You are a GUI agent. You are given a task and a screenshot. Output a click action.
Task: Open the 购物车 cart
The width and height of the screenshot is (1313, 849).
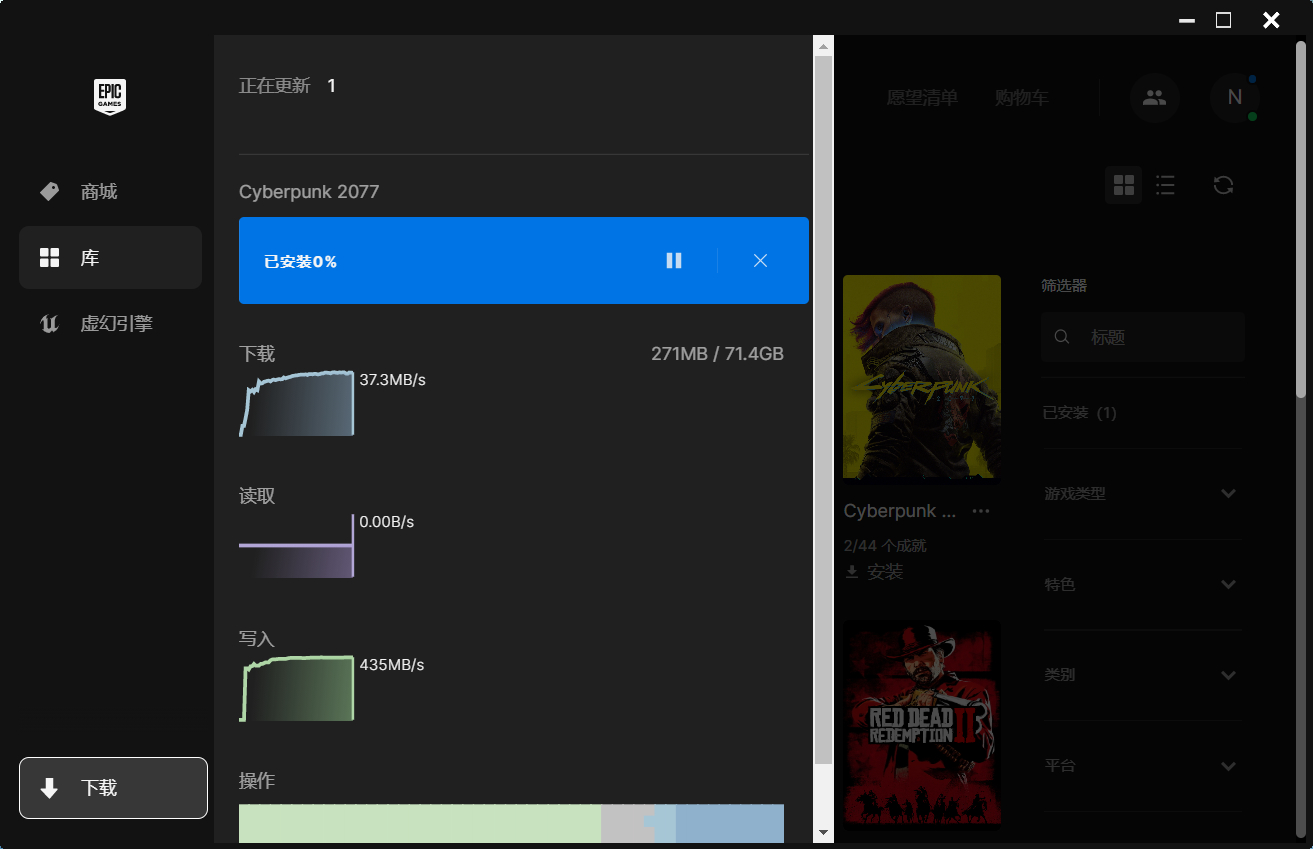point(1022,98)
